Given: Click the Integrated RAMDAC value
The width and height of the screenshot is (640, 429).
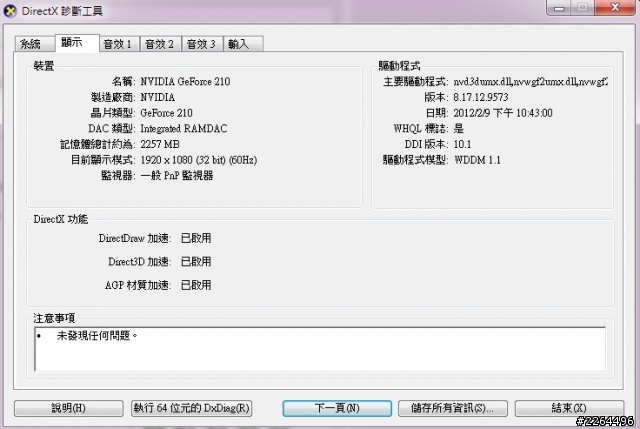Looking at the screenshot, I should tap(184, 129).
